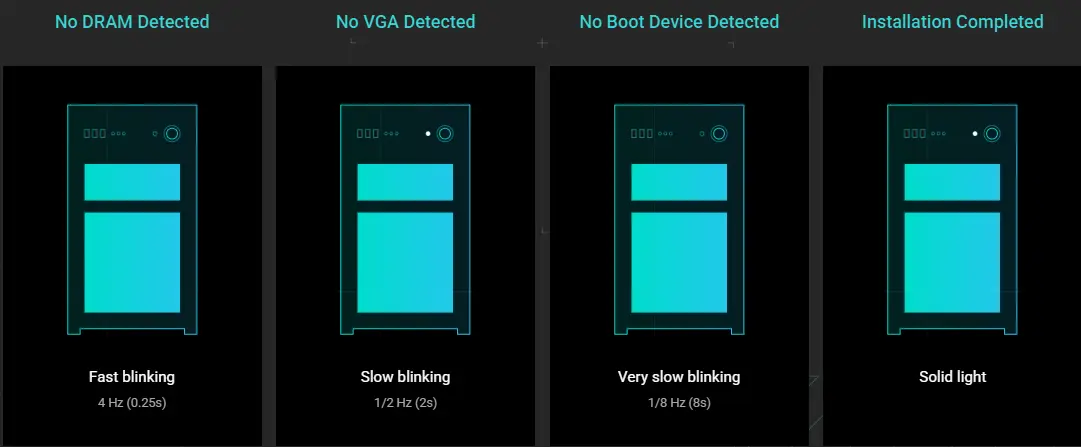Click the Slow blinking label
The height and width of the screenshot is (447, 1081).
click(x=405, y=377)
